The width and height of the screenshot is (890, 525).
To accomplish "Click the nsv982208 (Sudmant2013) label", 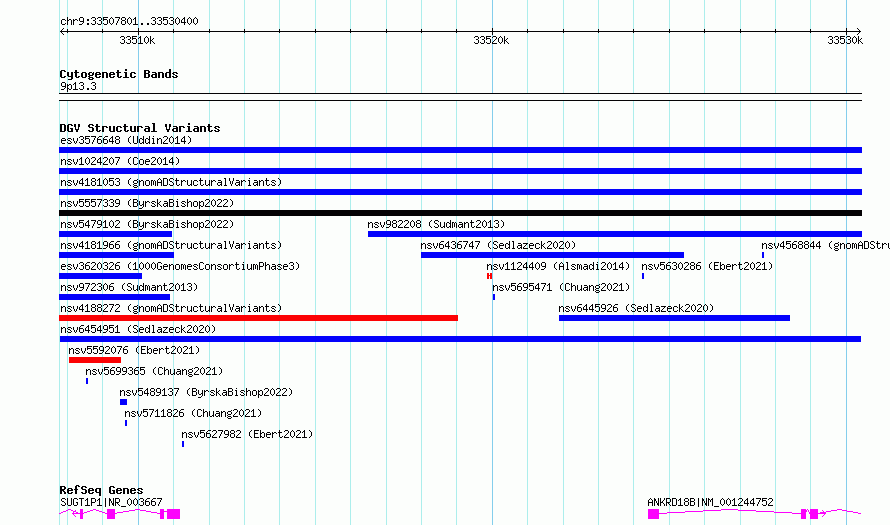I will pyautogui.click(x=436, y=224).
